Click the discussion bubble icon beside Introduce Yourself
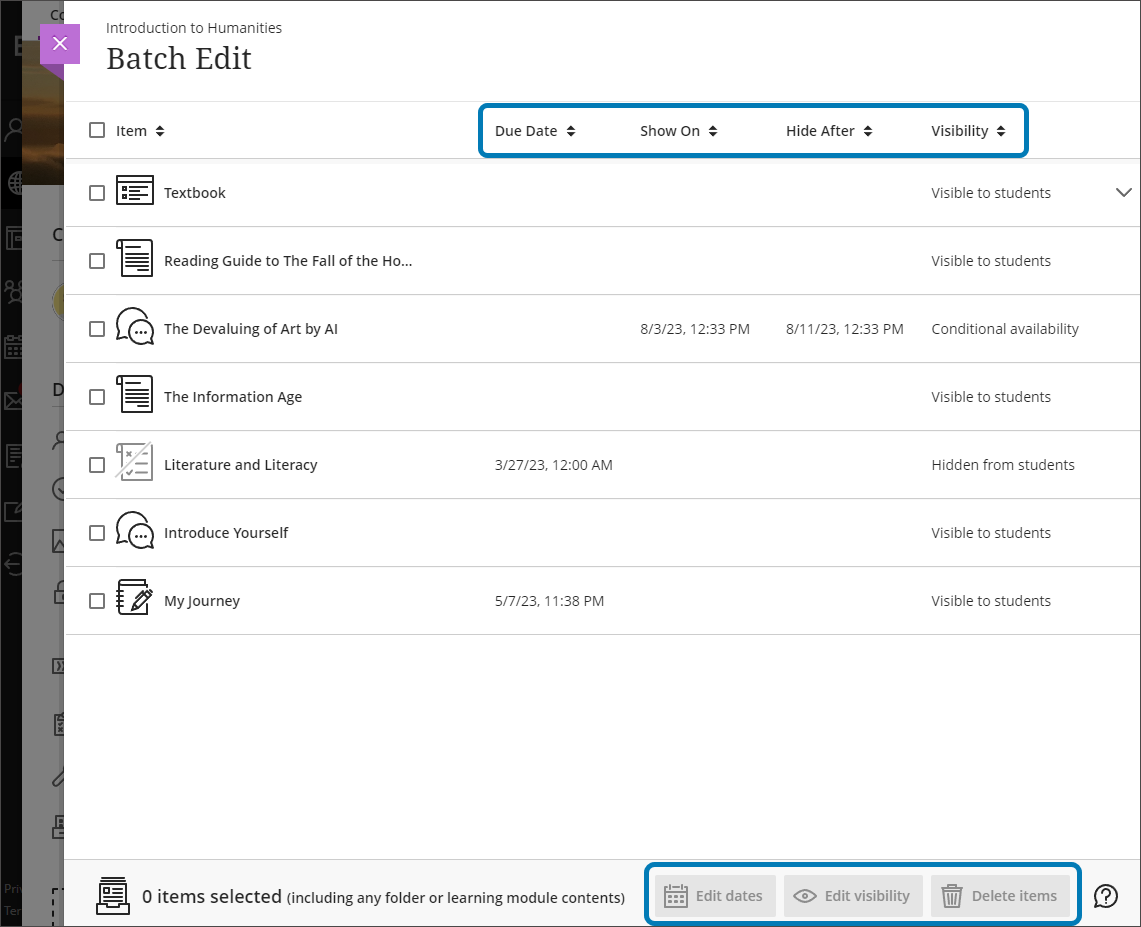 135,532
